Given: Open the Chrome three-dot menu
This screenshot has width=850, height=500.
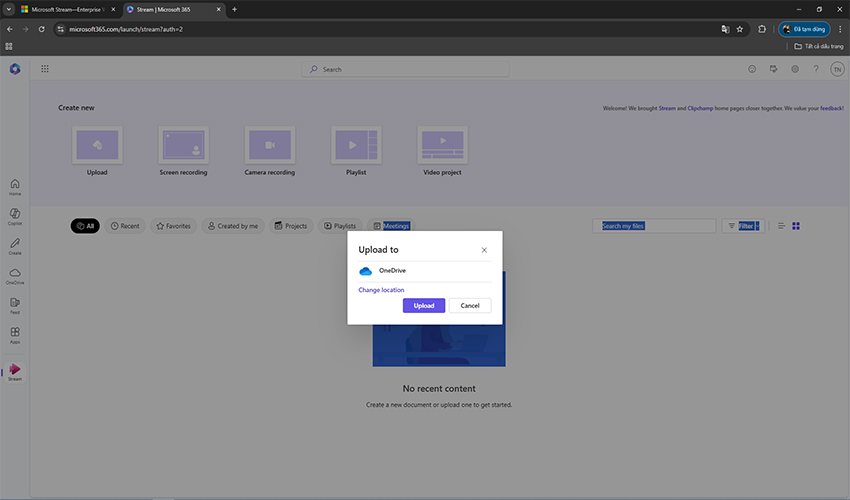Looking at the screenshot, I should [x=840, y=29].
